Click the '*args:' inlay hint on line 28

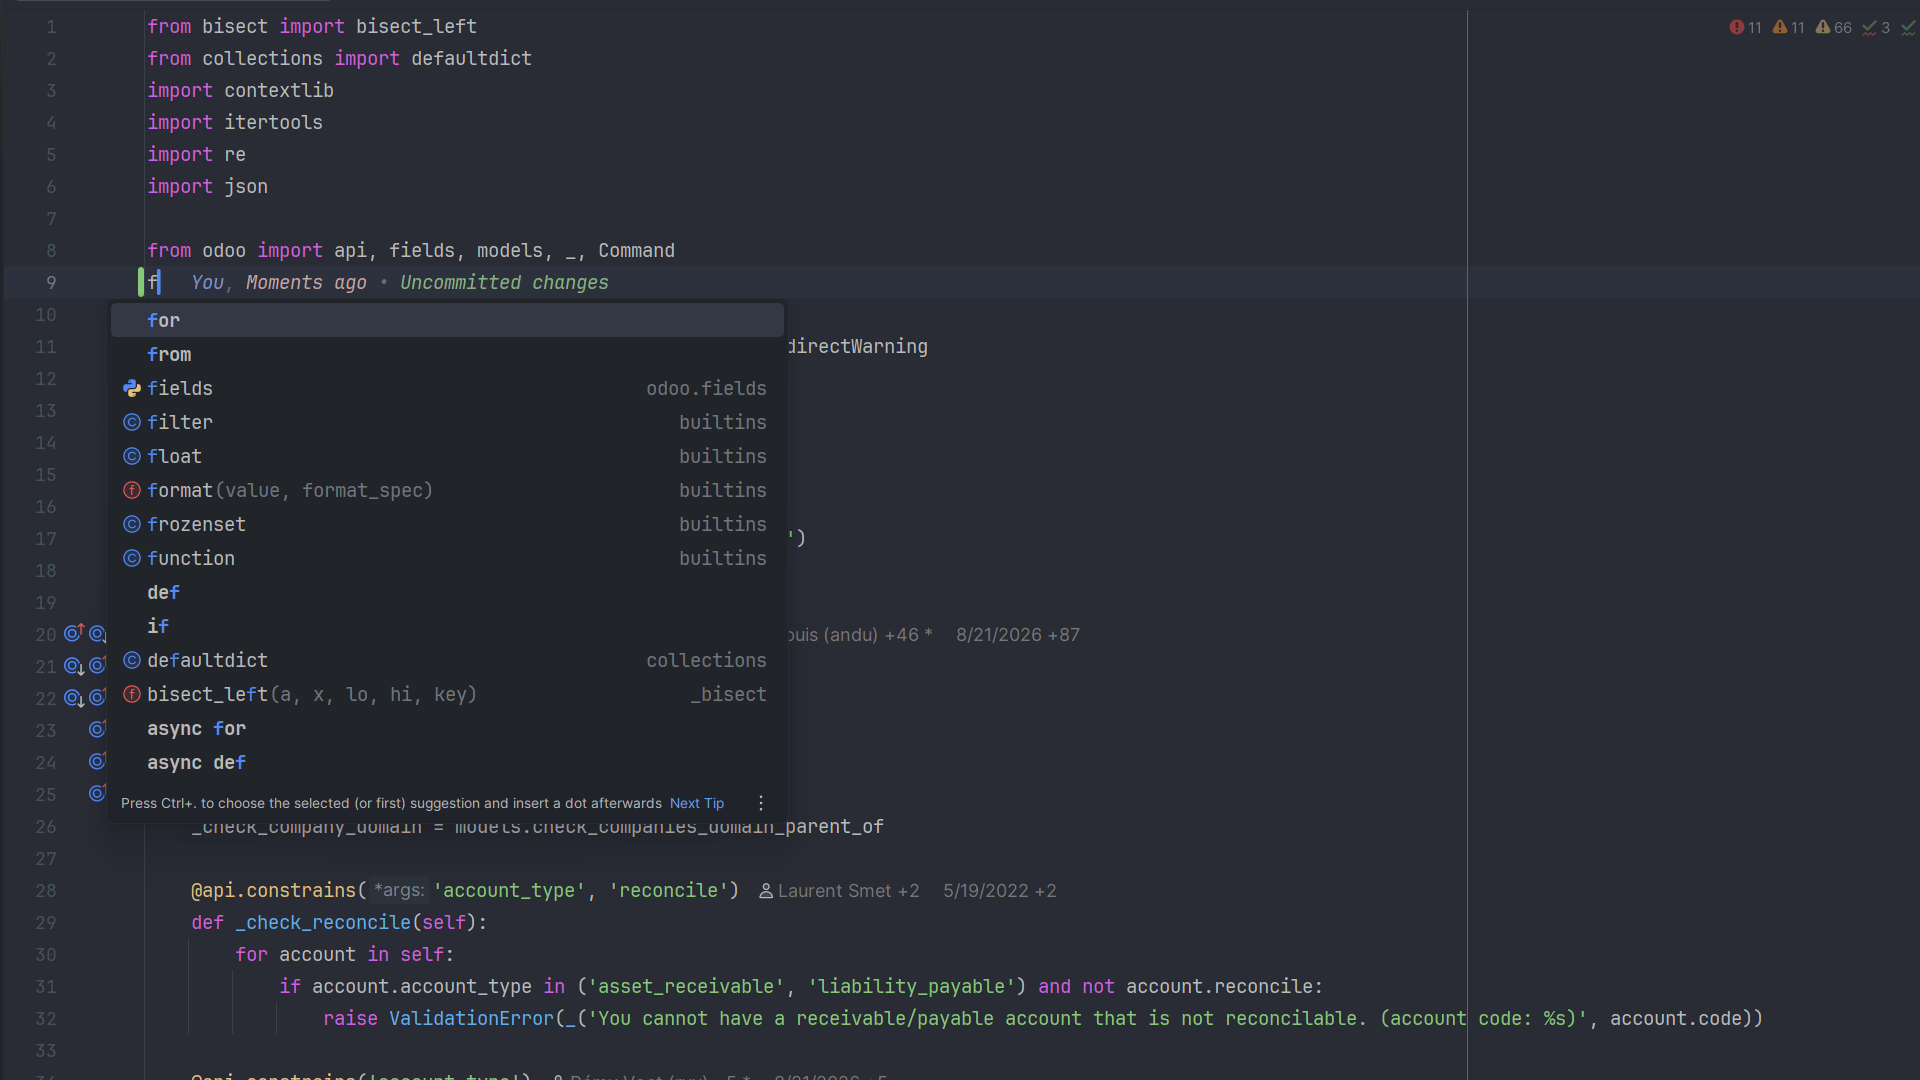coord(399,890)
